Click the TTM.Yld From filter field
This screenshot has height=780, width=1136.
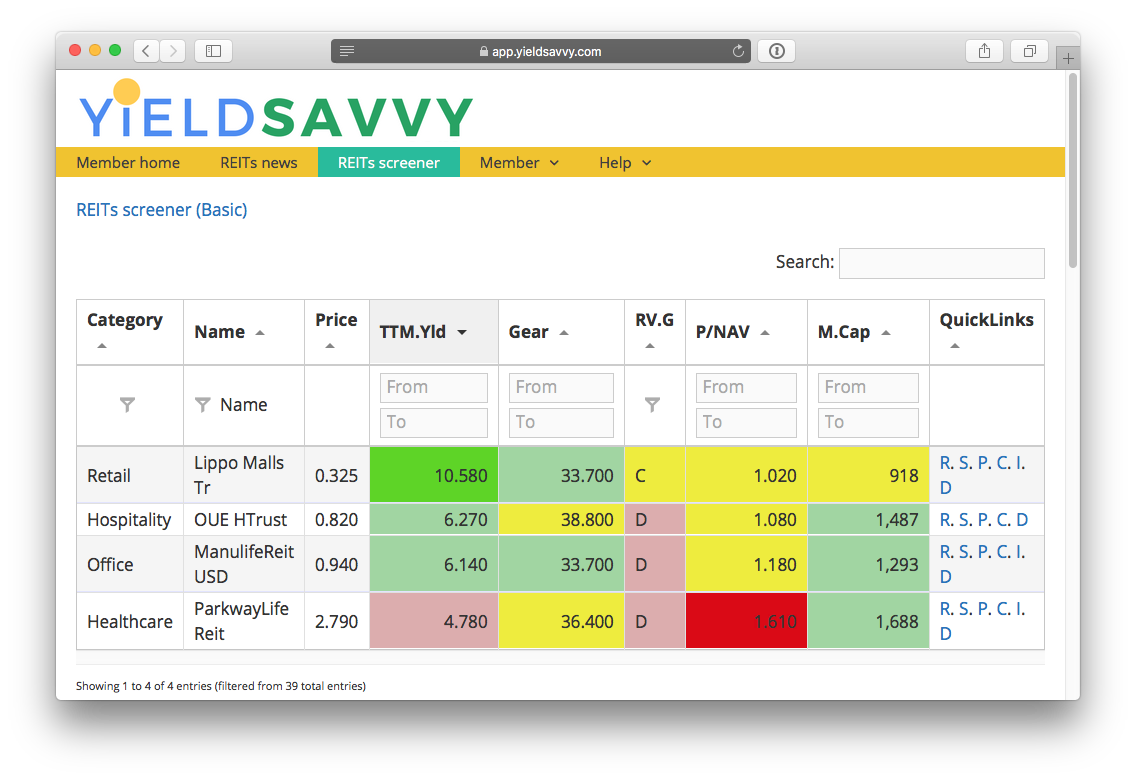[433, 387]
